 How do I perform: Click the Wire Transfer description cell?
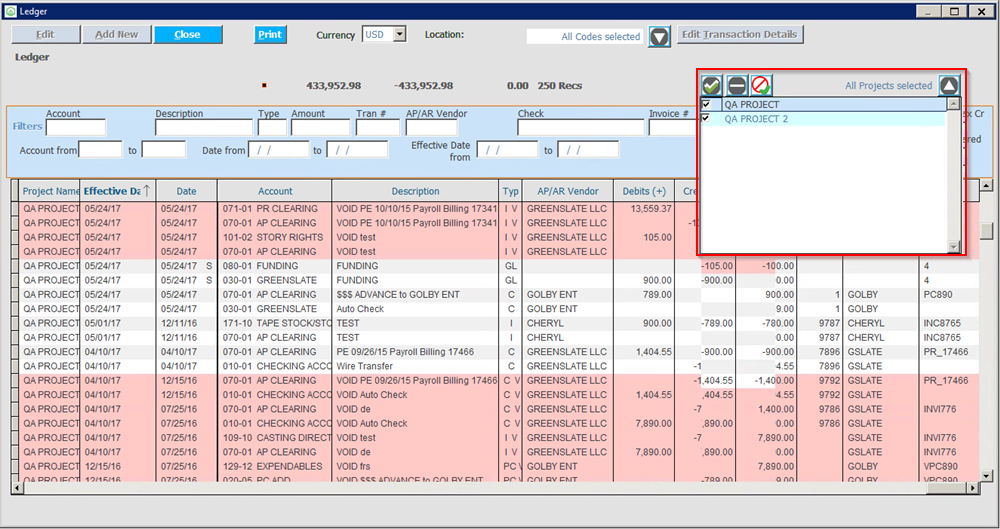(415, 366)
